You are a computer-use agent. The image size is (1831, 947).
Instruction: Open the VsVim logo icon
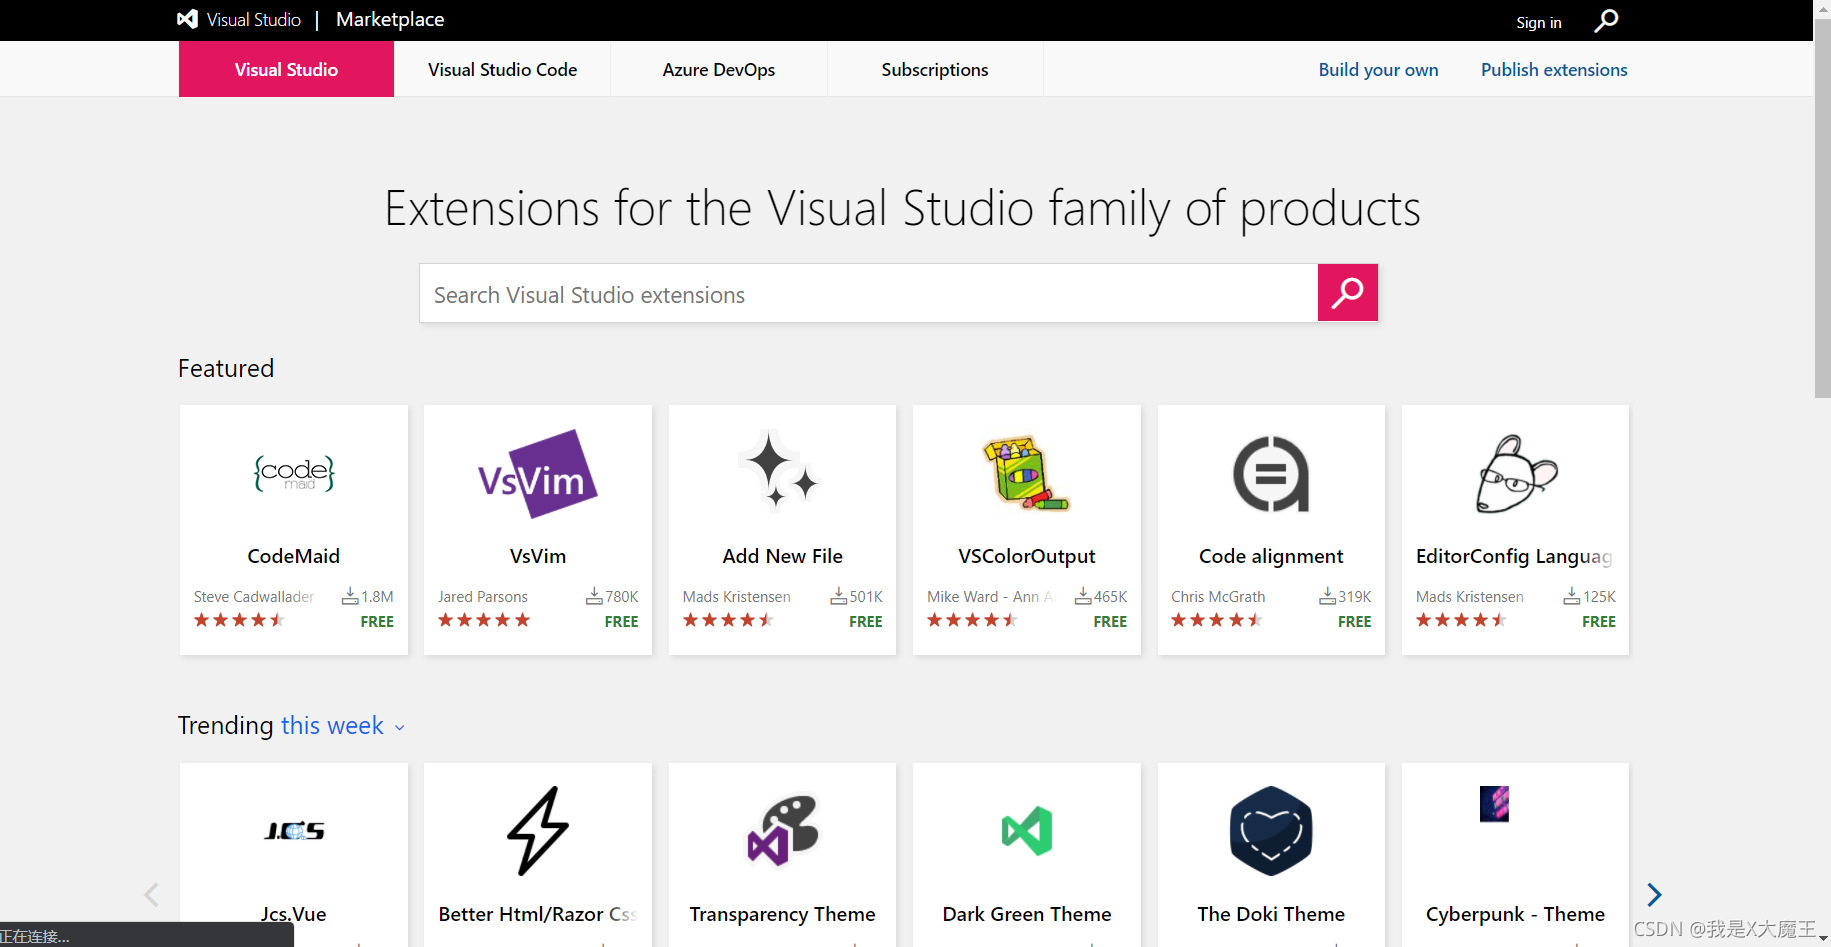pyautogui.click(x=538, y=474)
